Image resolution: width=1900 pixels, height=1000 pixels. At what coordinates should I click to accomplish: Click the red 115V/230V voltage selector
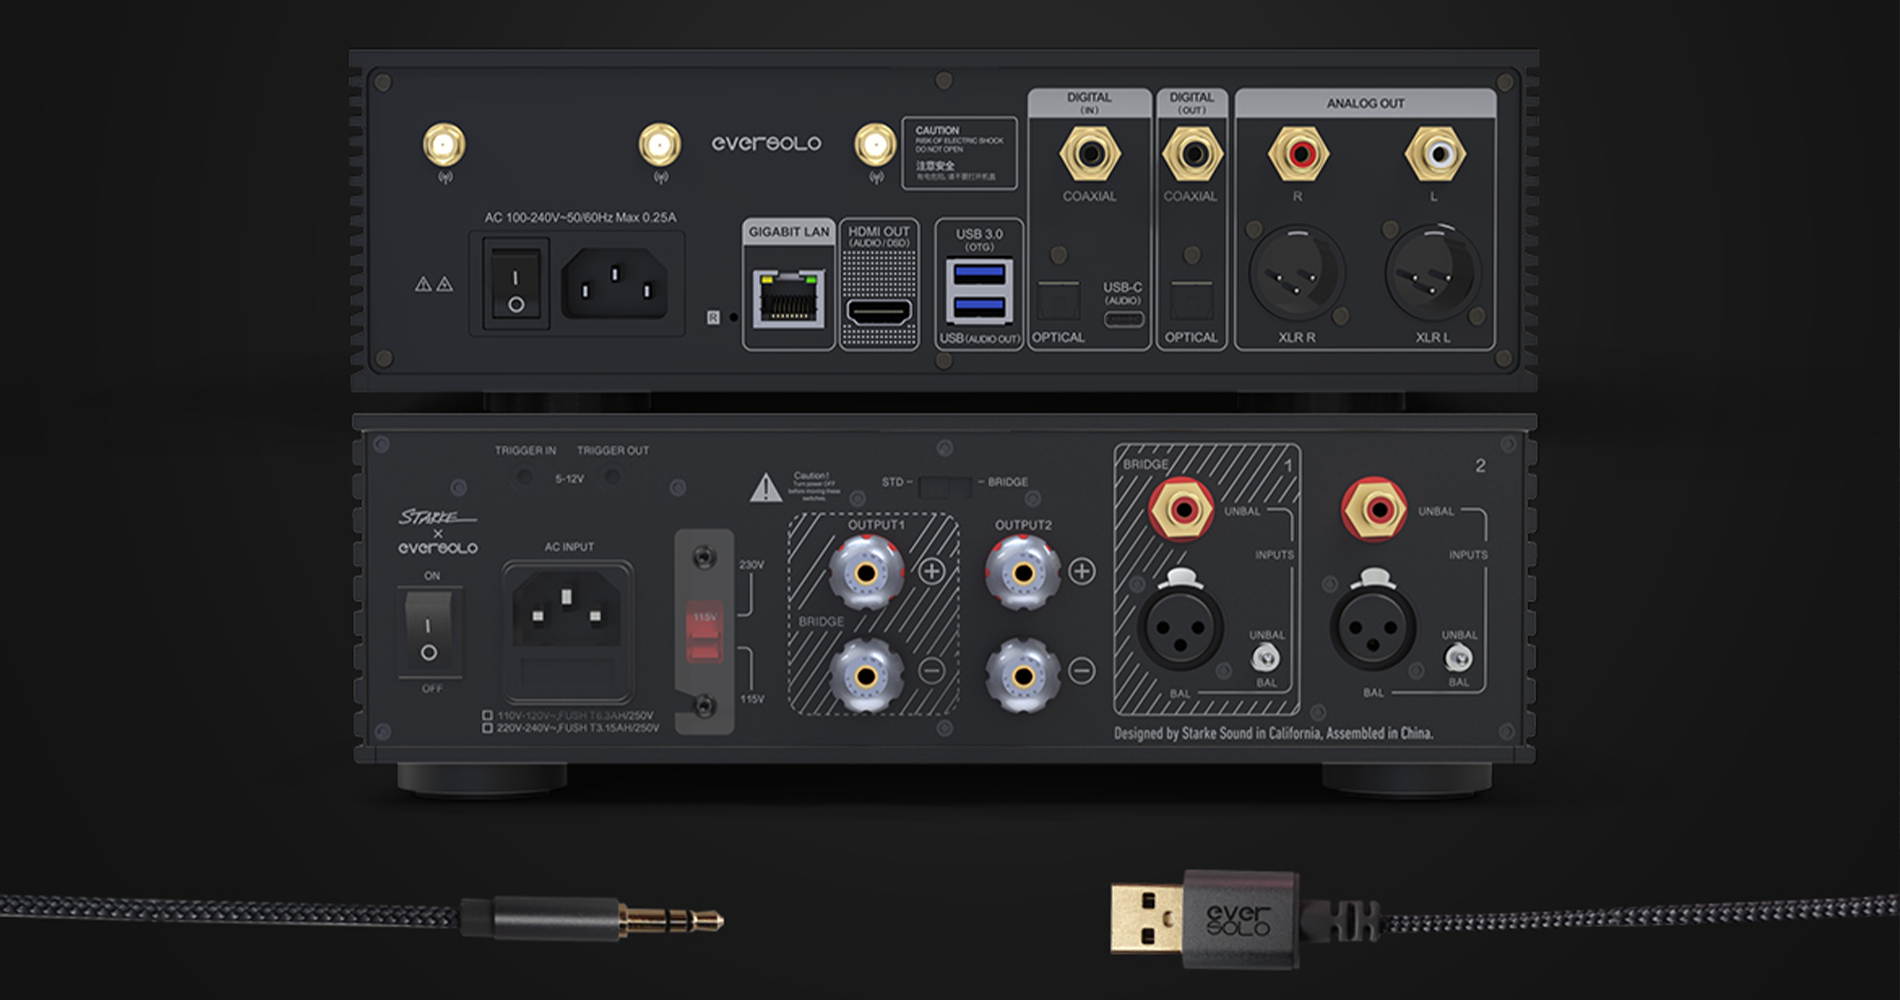coord(704,632)
